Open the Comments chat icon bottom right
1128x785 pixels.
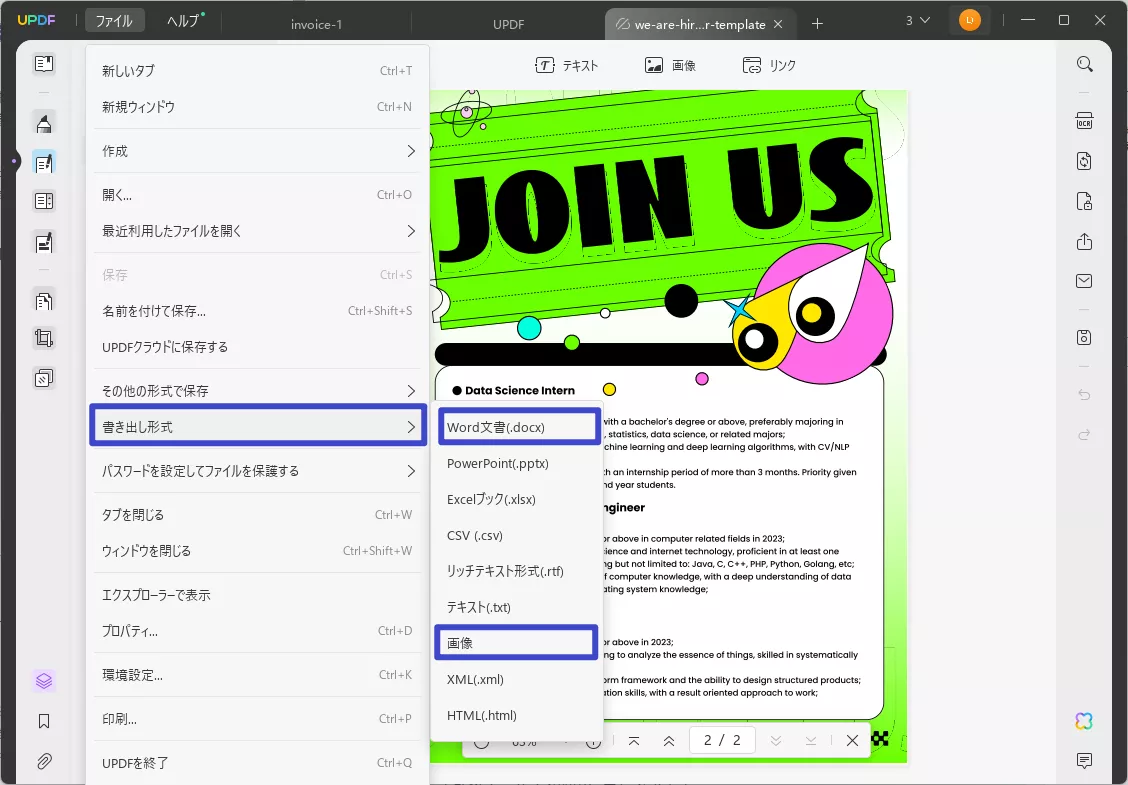[1084, 760]
